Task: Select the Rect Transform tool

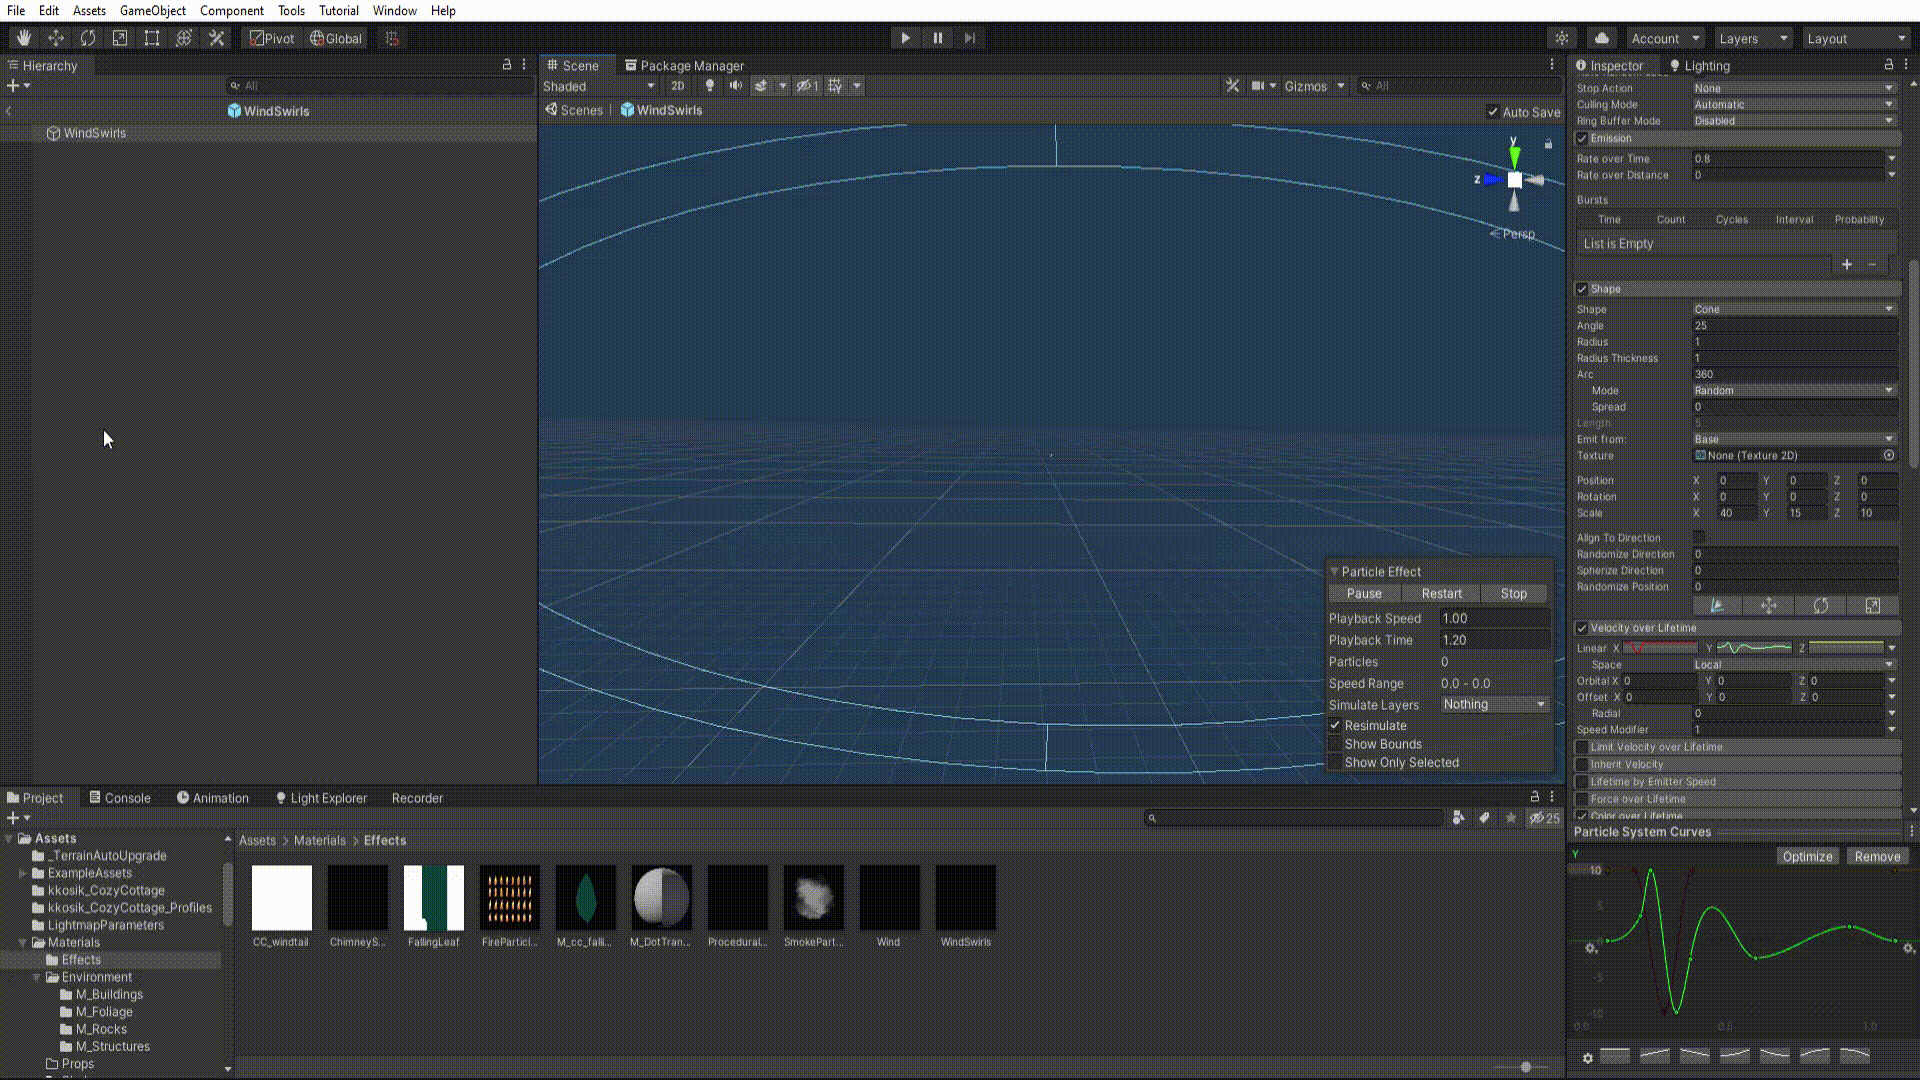Action: (x=152, y=38)
